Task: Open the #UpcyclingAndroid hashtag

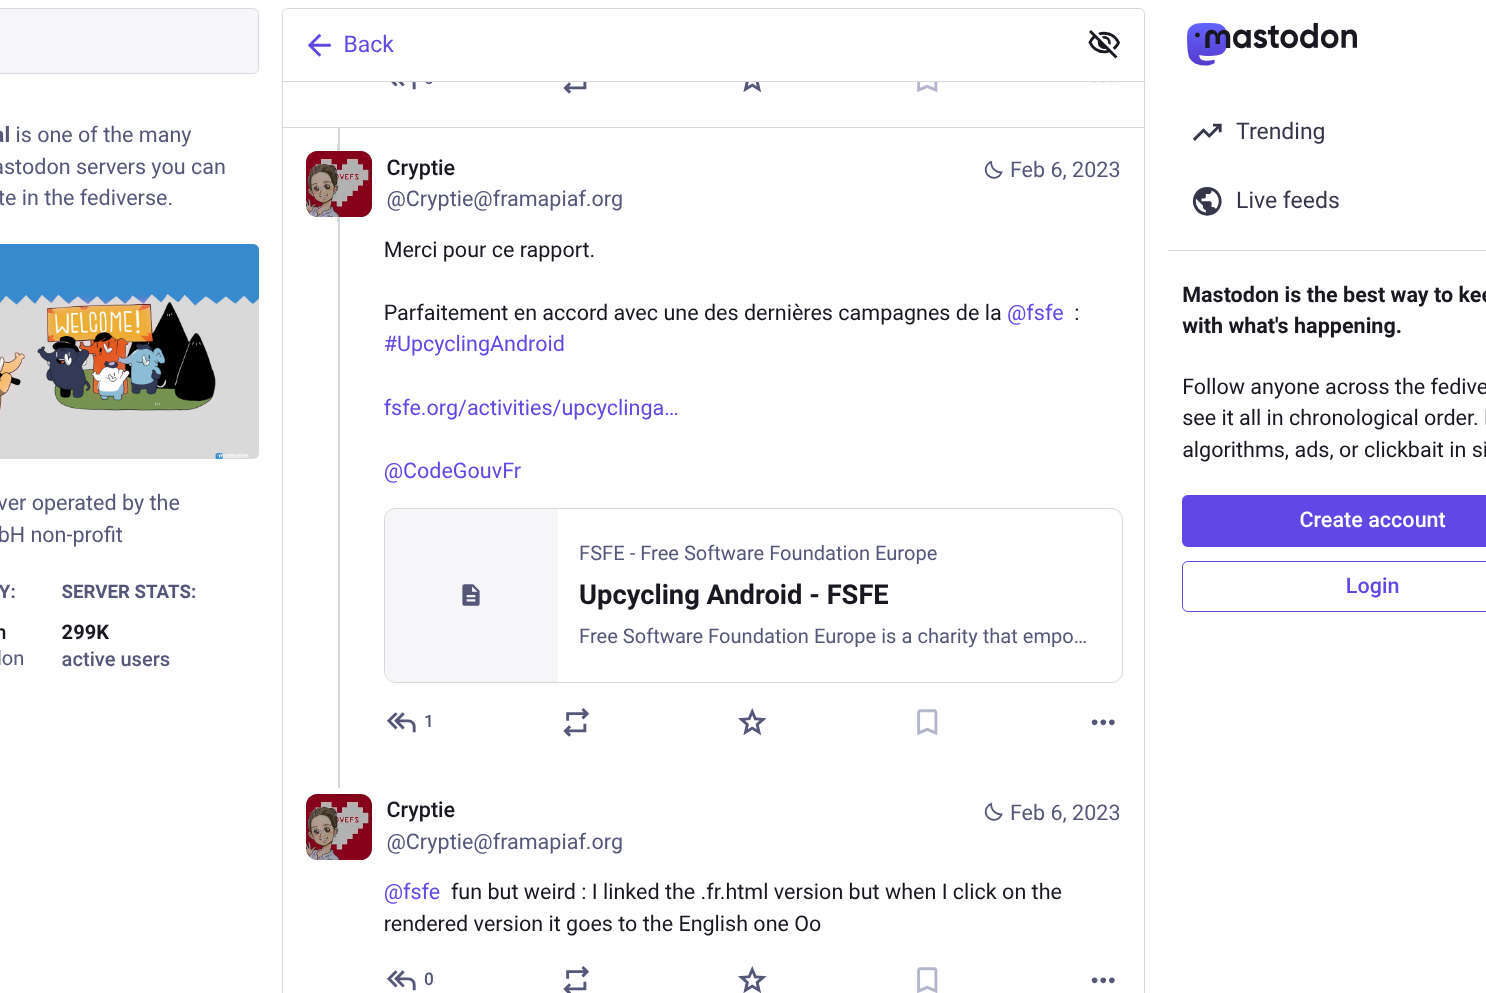Action: [474, 344]
